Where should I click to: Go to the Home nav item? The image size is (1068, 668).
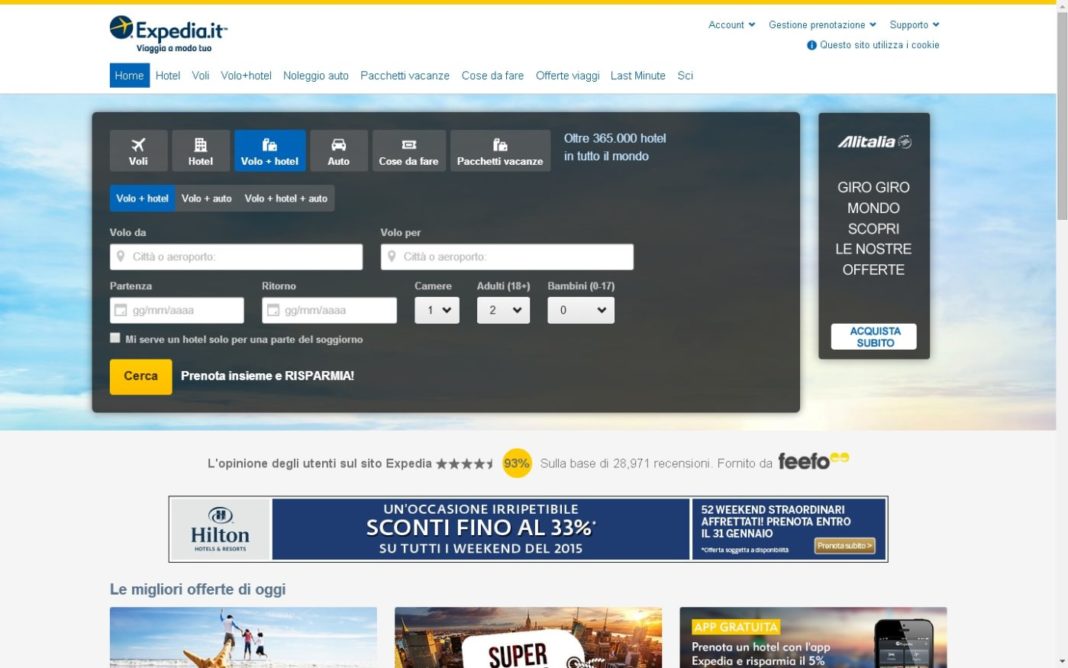click(129, 76)
